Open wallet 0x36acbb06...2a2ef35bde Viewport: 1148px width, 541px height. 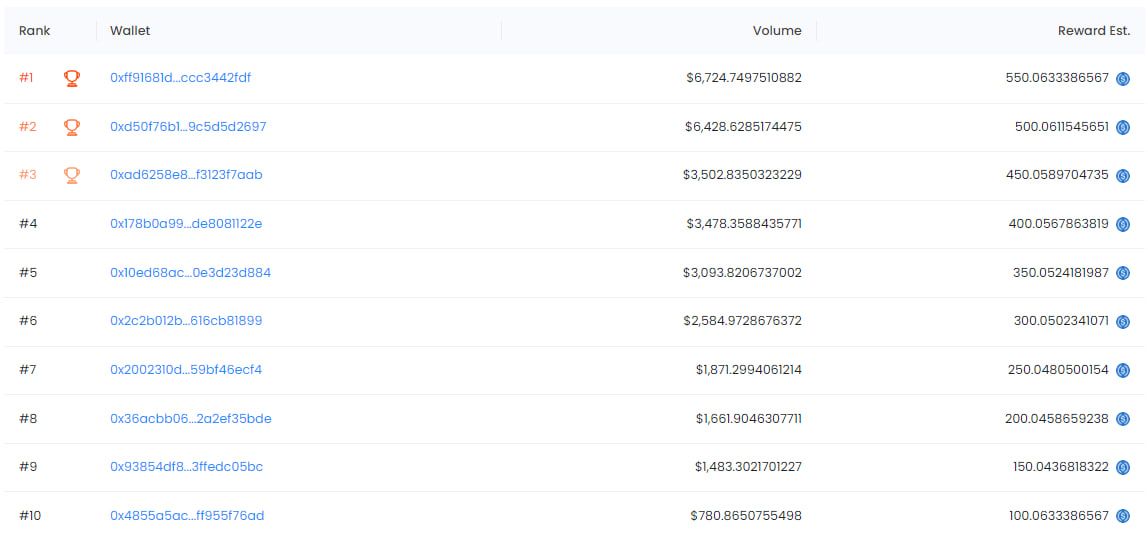tap(190, 418)
